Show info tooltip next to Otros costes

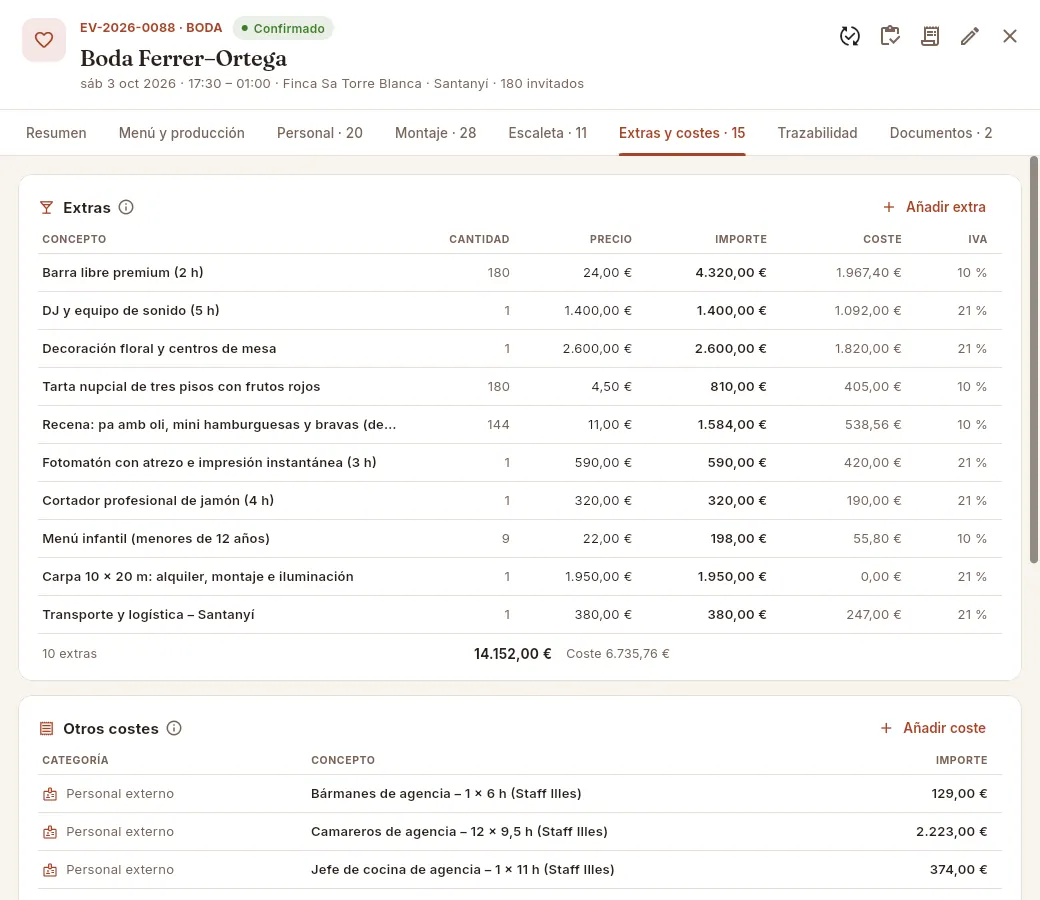click(x=174, y=728)
